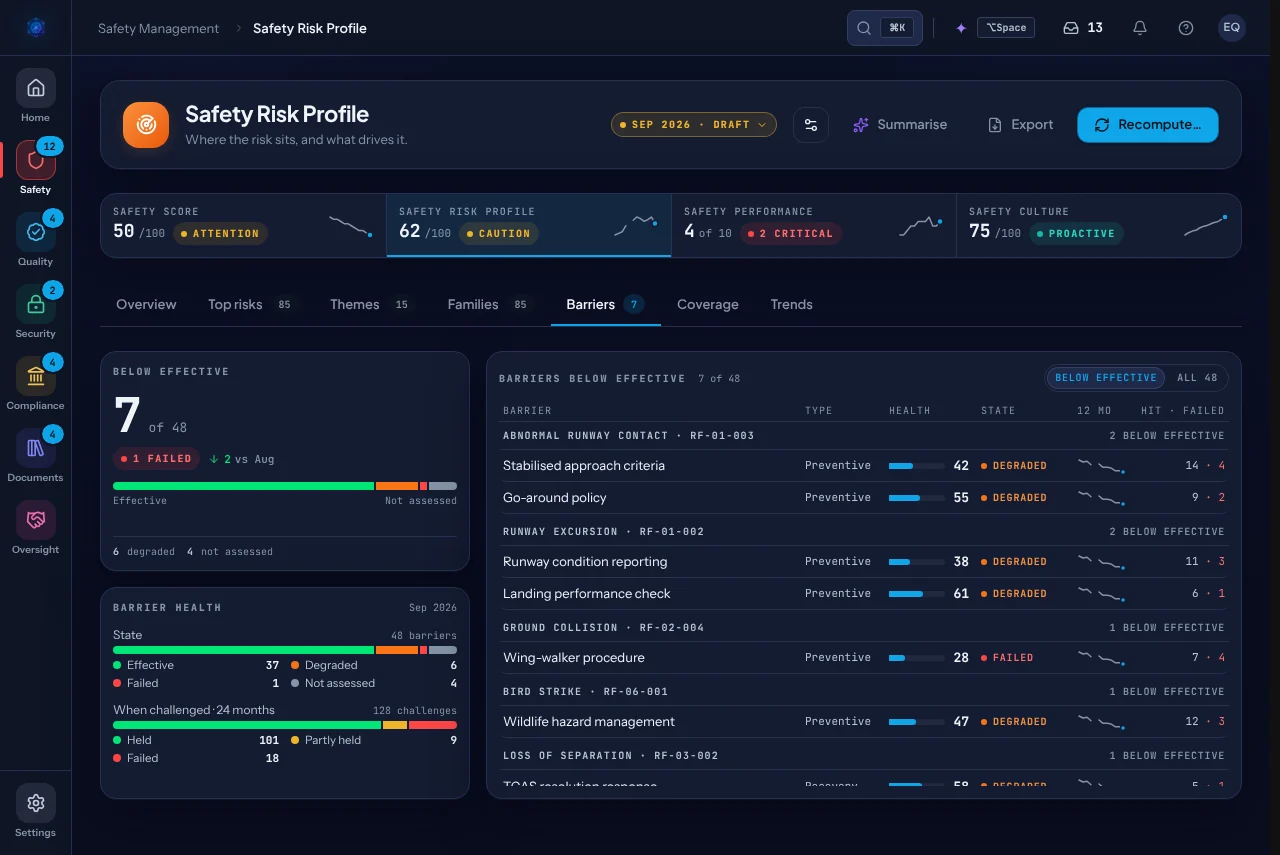Switch the table filter to All 48
The image size is (1280, 855).
1197,378
